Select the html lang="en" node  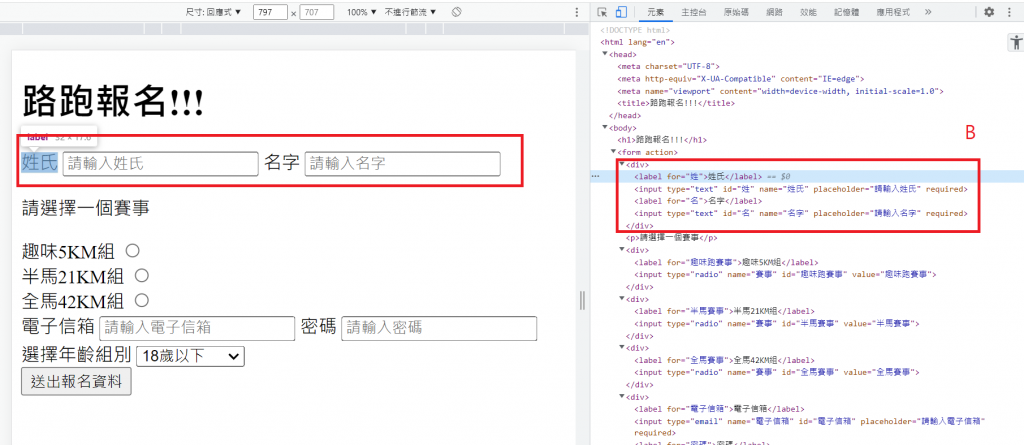pyautogui.click(x=638, y=42)
